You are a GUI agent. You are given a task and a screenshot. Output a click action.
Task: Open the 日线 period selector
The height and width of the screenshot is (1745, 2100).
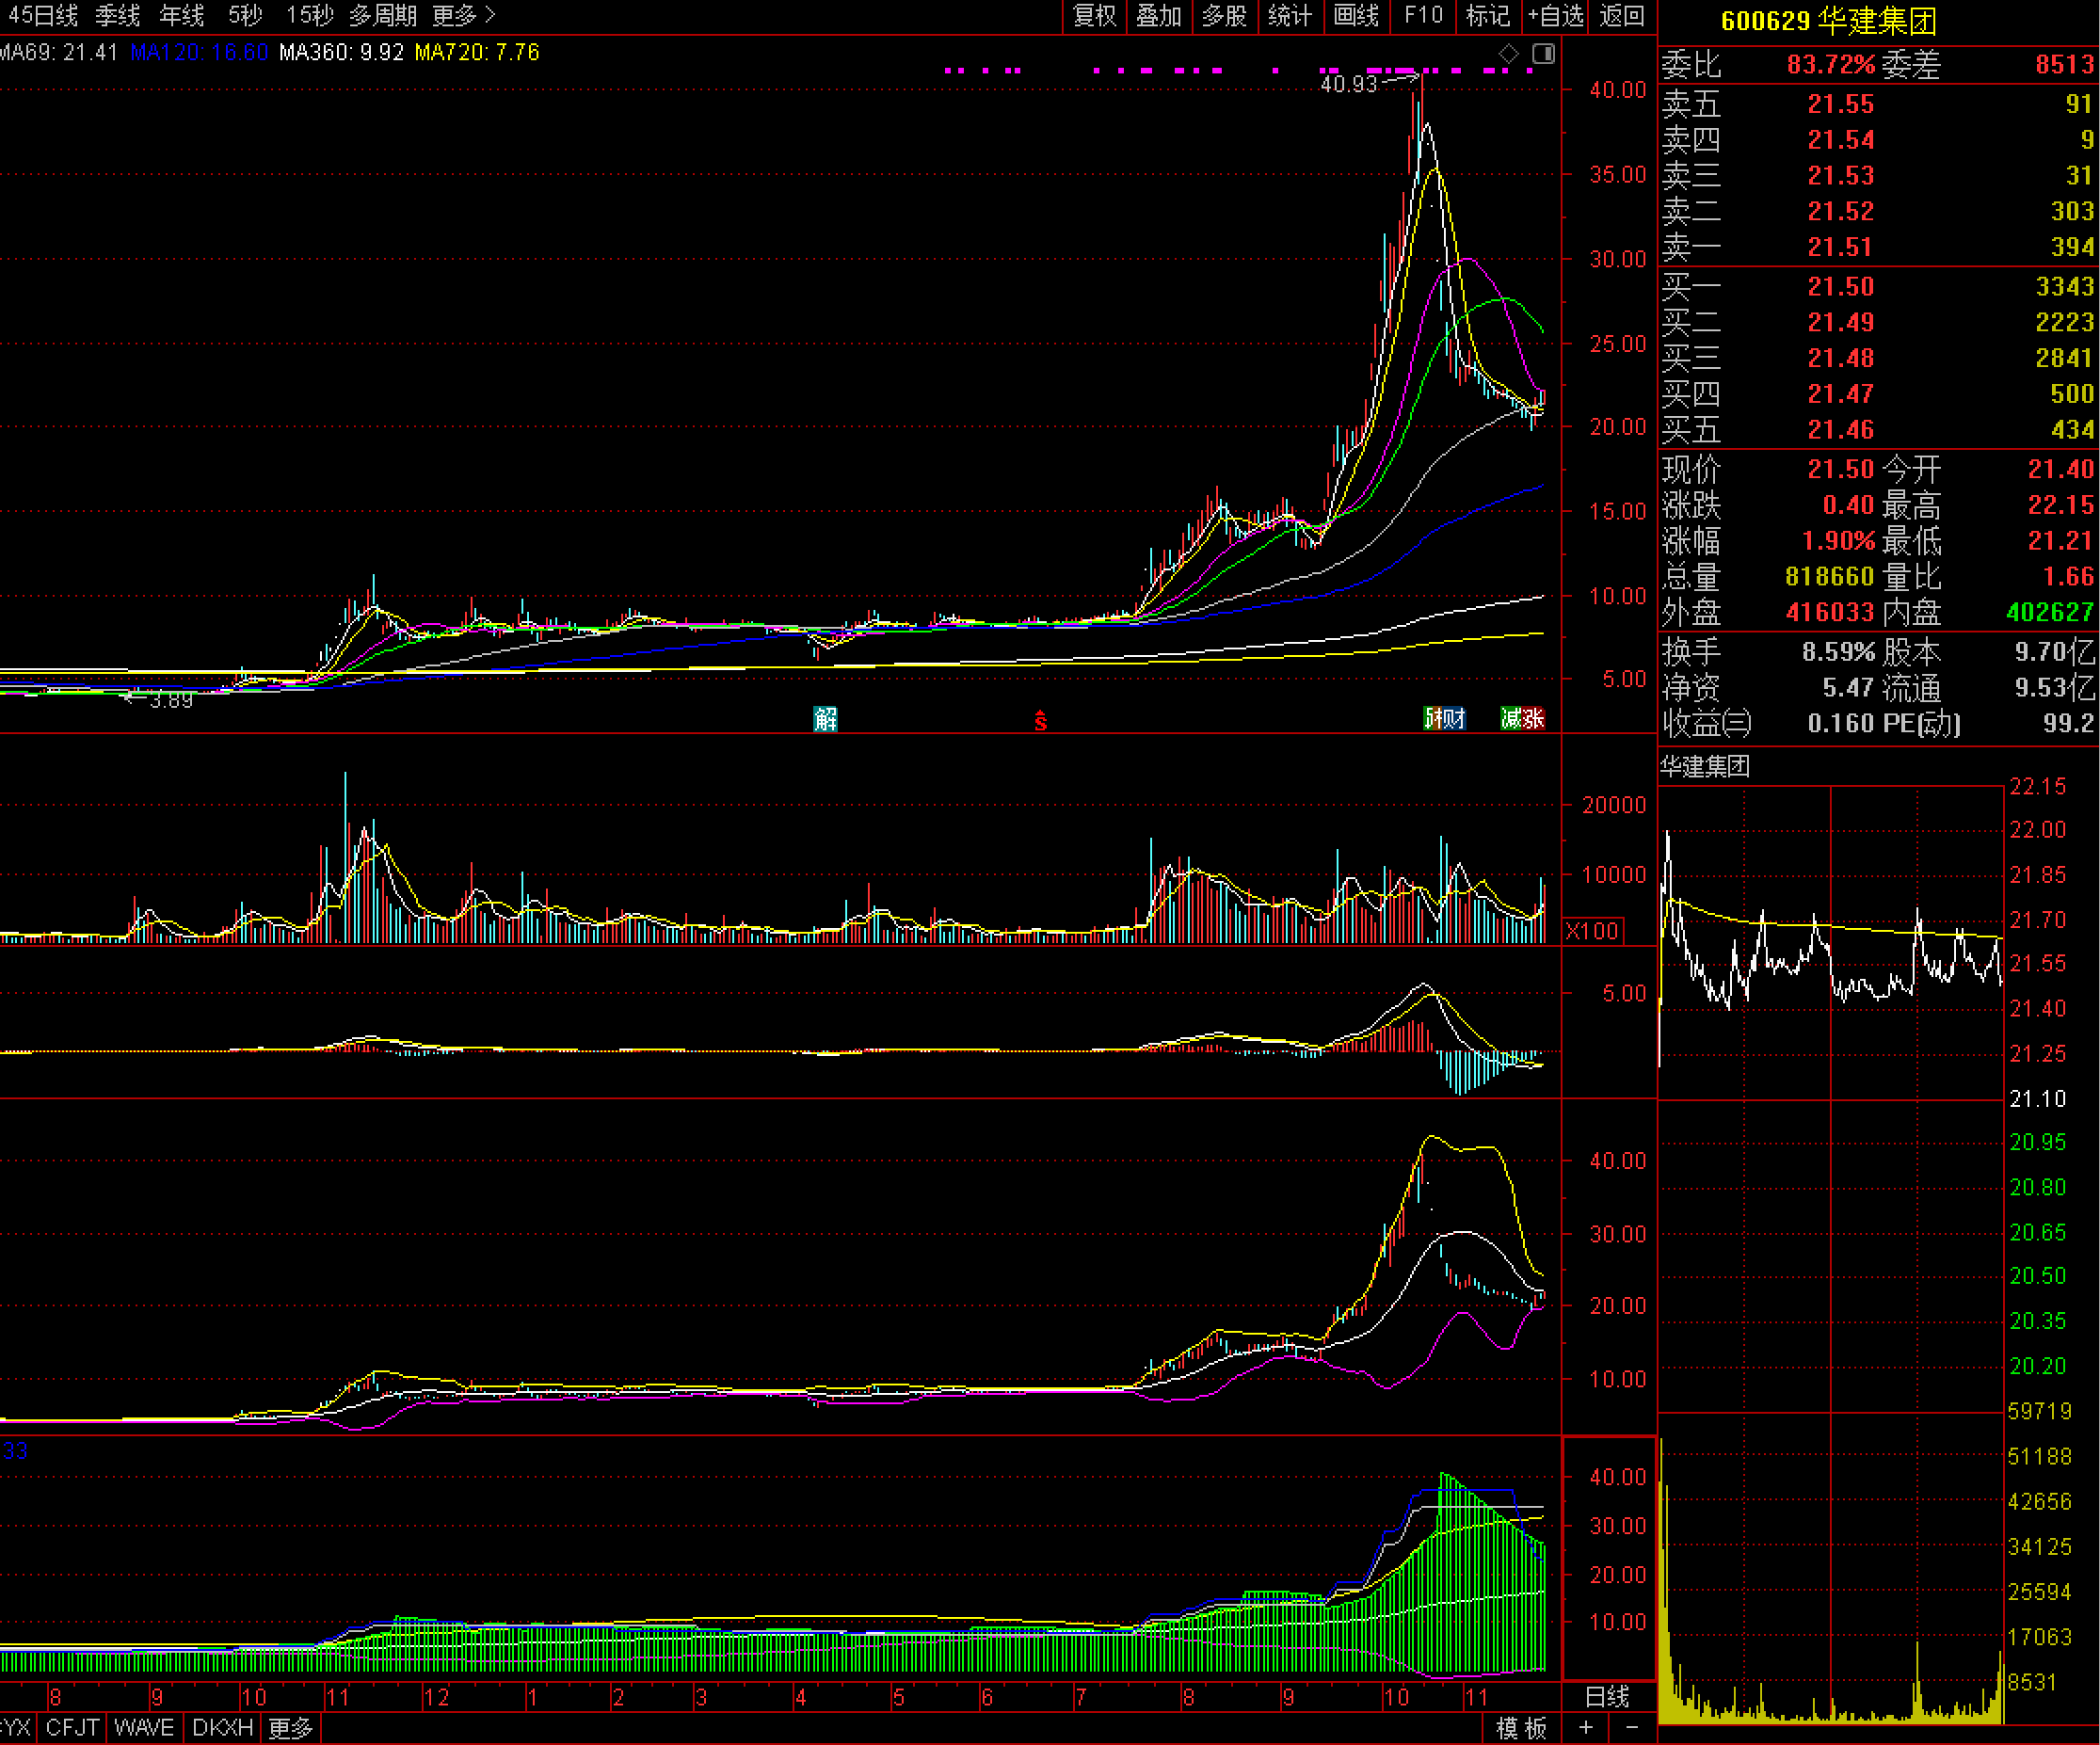(x=1607, y=1697)
